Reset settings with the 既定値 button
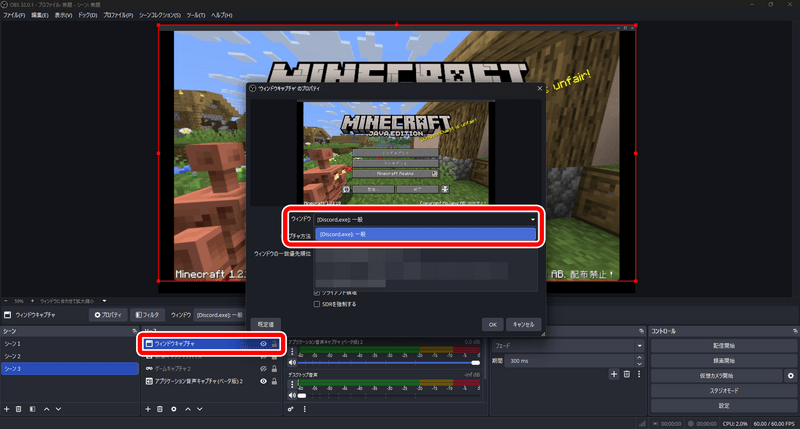Image resolution: width=800 pixels, height=429 pixels. point(266,324)
